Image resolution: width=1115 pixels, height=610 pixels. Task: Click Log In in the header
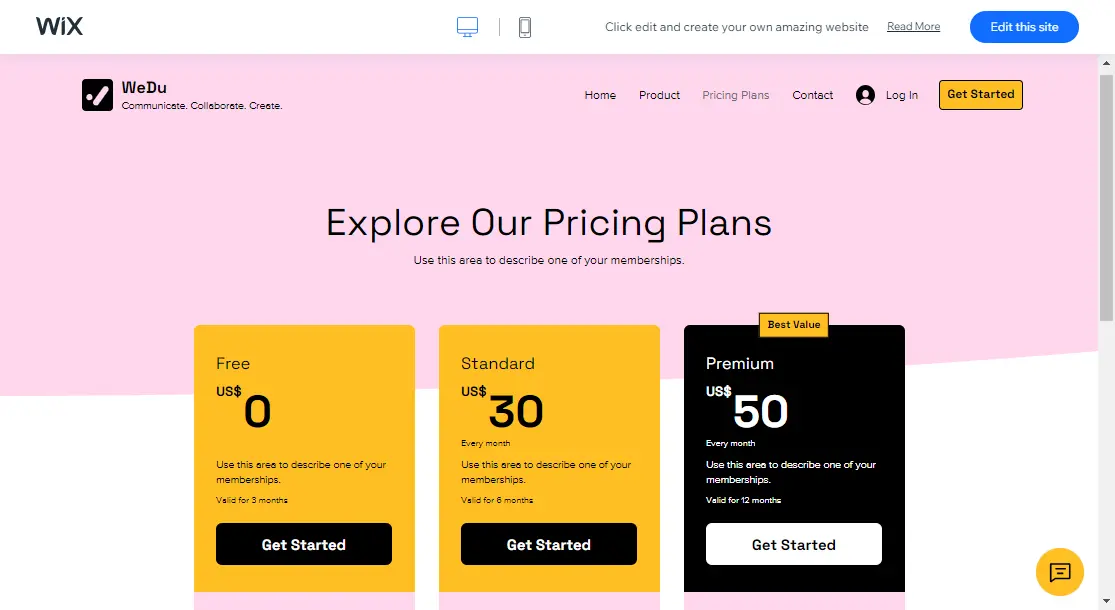coord(900,94)
